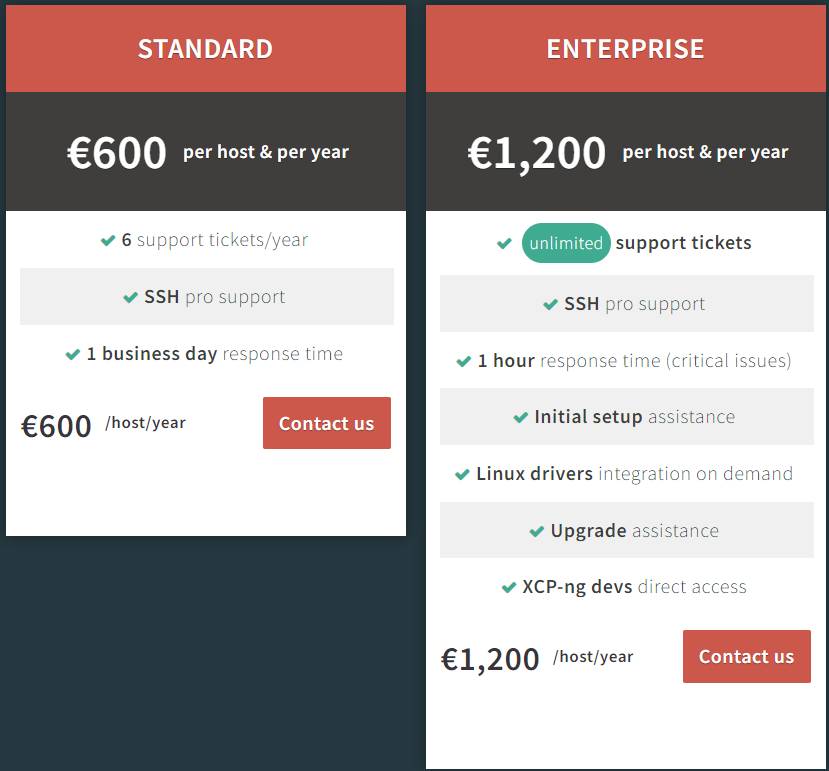The width and height of the screenshot is (829, 771).
Task: Click checkmark beside Linux drivers integration
Action: coord(462,474)
